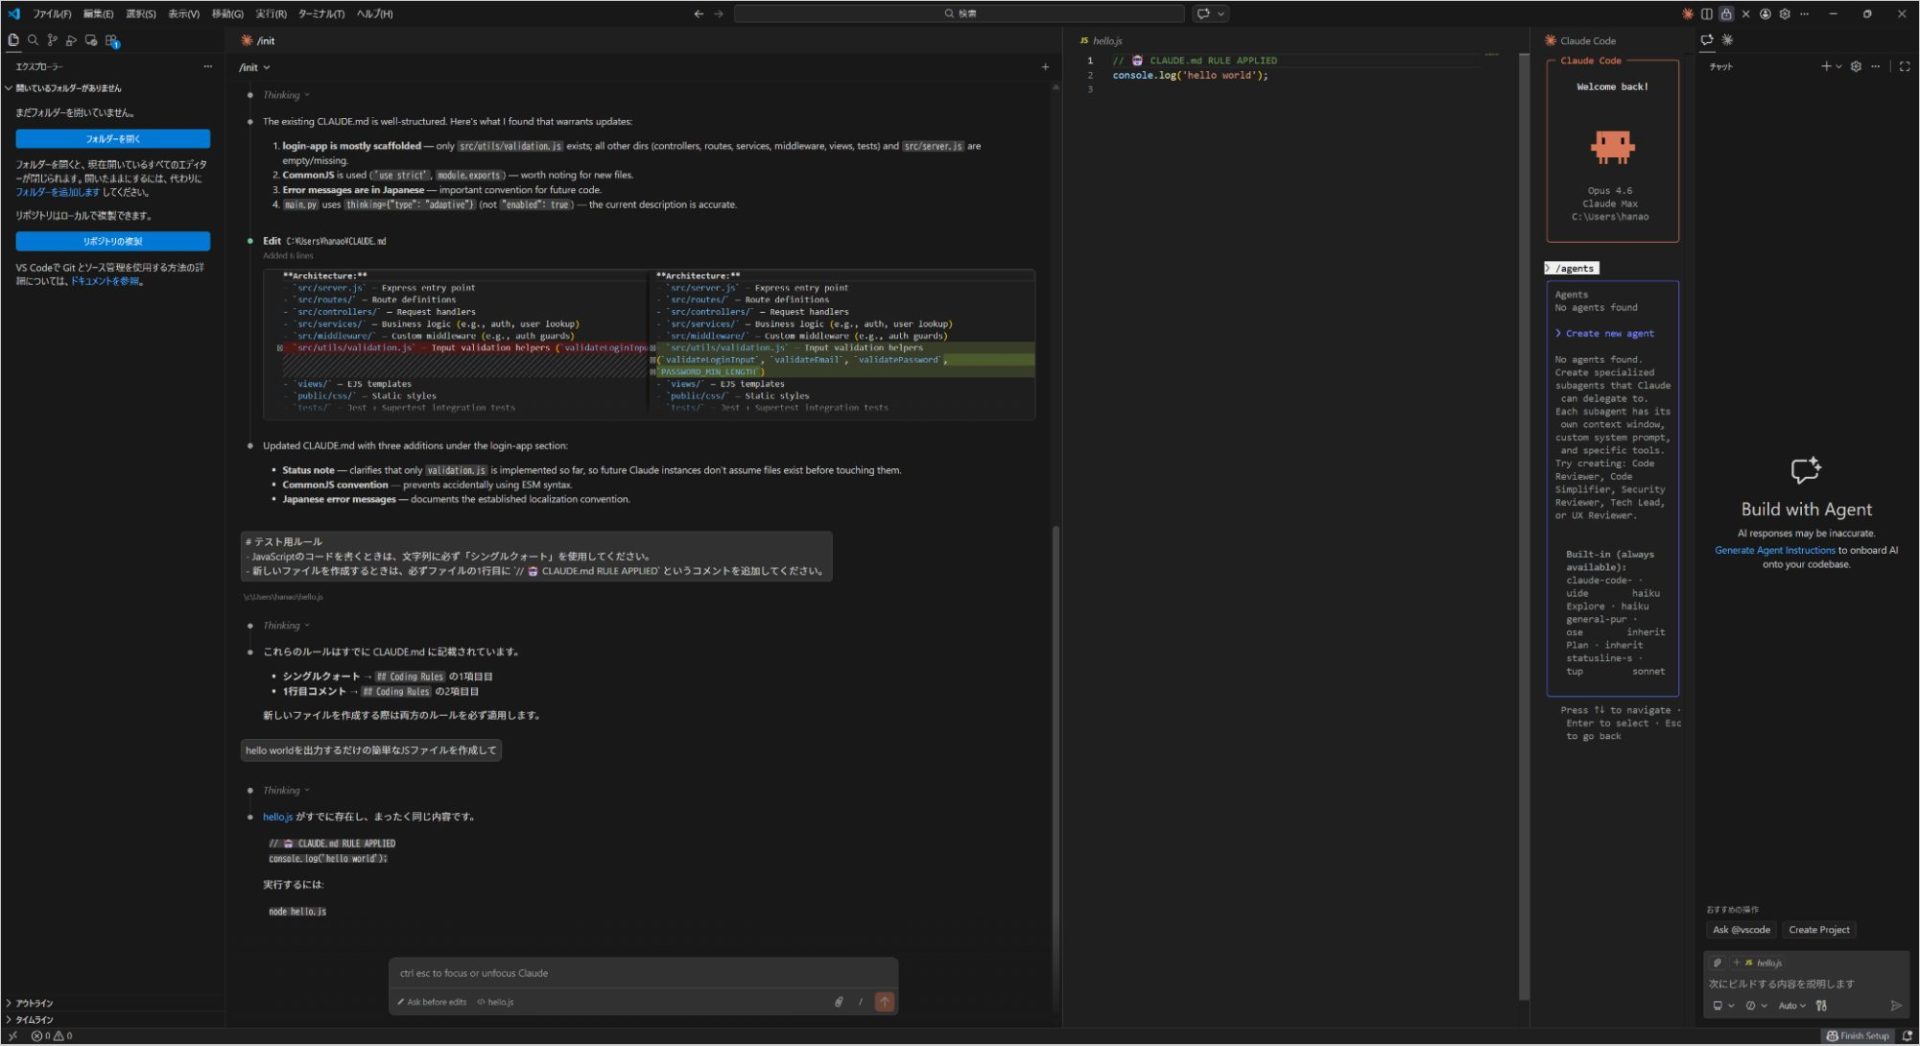Expand the アウトライン section
Screen dimensions: 1920x1046
point(35,1003)
